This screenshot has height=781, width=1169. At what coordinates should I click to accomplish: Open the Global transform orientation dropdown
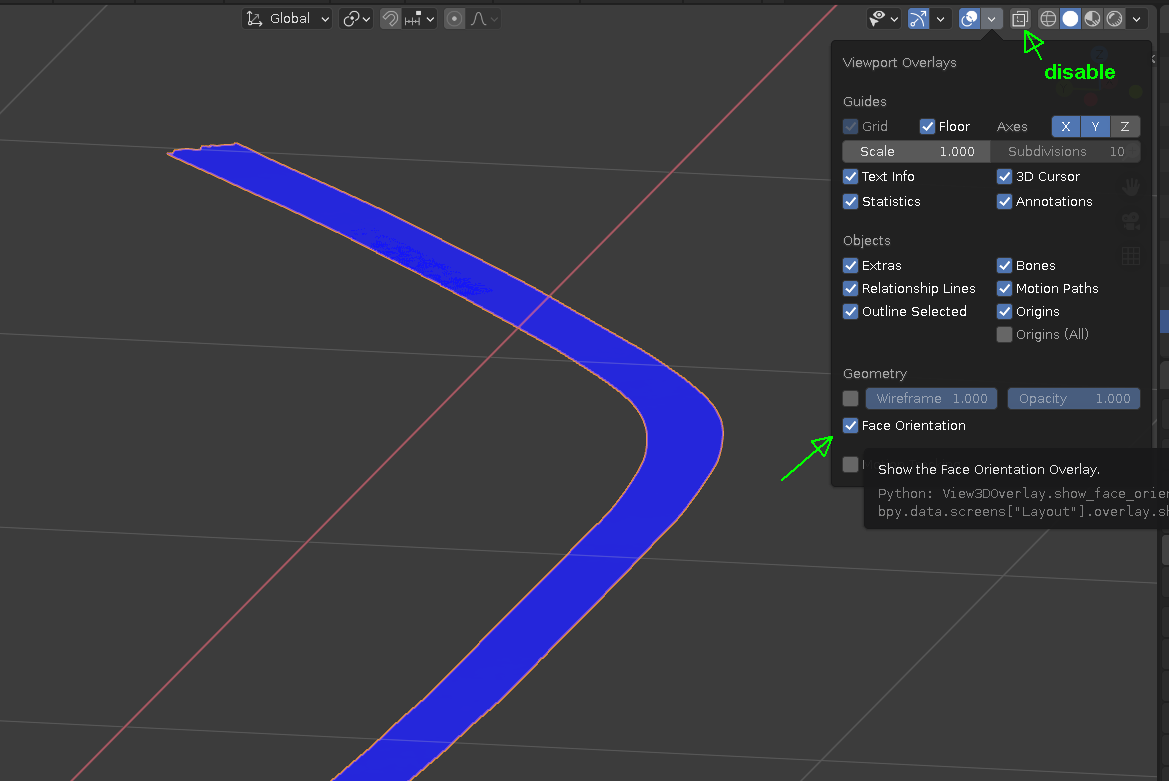tap(288, 18)
